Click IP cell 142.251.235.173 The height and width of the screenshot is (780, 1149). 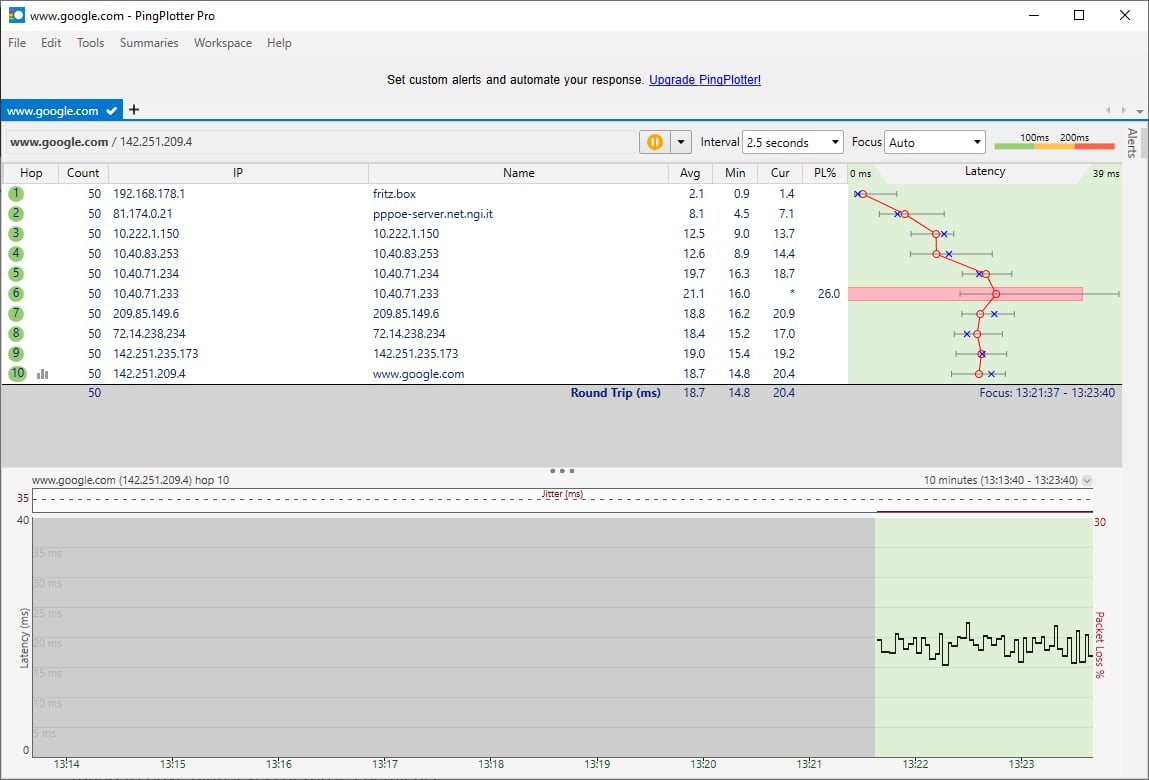[155, 353]
